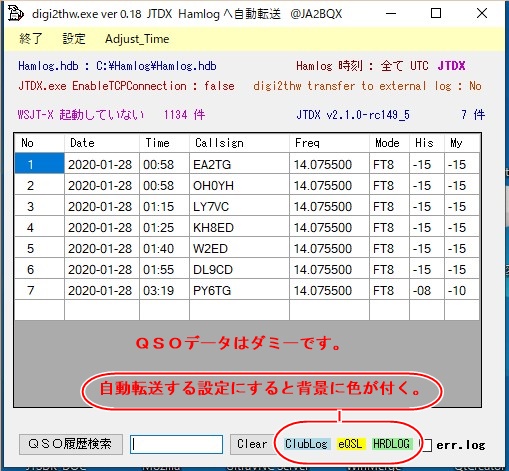Close the digi2thw window
Image resolution: width=509 pixels, height=471 pixels.
coord(482,13)
